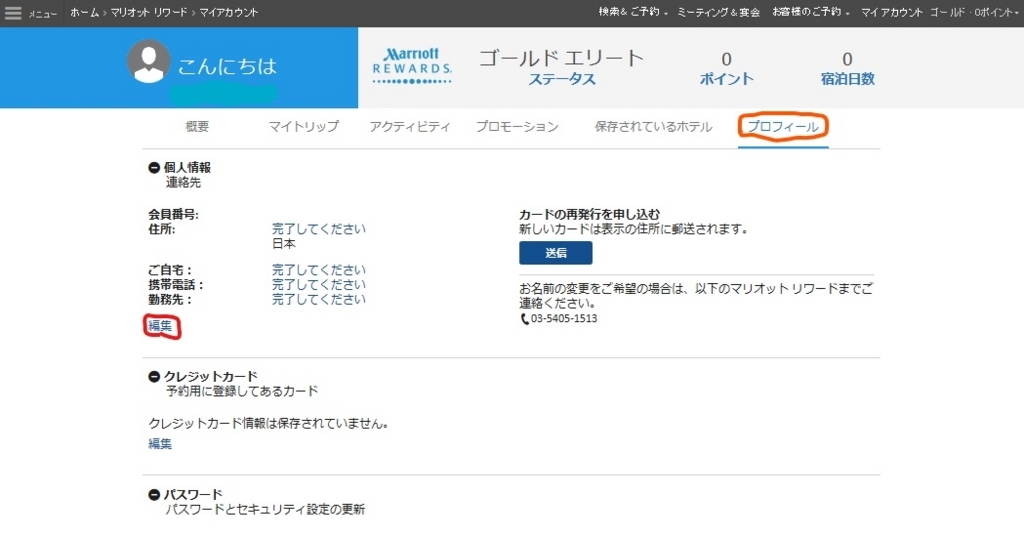Screen dimensions: 1024x537
Task: Switch to the 概要 tab
Action: point(197,127)
